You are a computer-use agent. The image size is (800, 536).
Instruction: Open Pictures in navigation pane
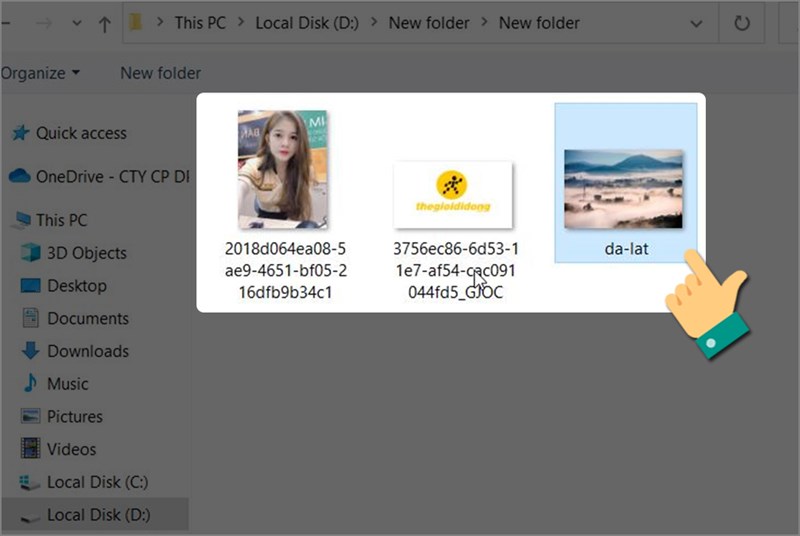coord(74,417)
